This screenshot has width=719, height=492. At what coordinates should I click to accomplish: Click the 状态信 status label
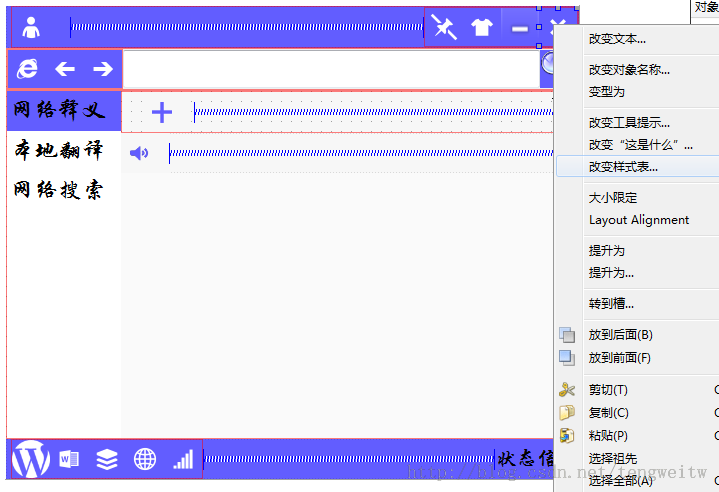click(x=525, y=459)
